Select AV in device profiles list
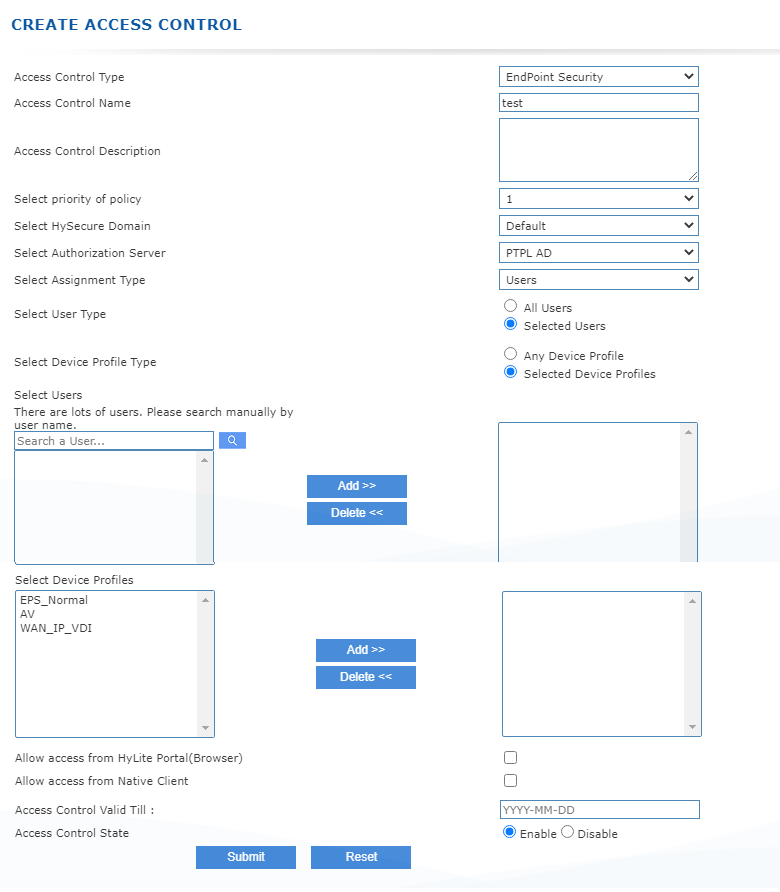 pyautogui.click(x=27, y=614)
